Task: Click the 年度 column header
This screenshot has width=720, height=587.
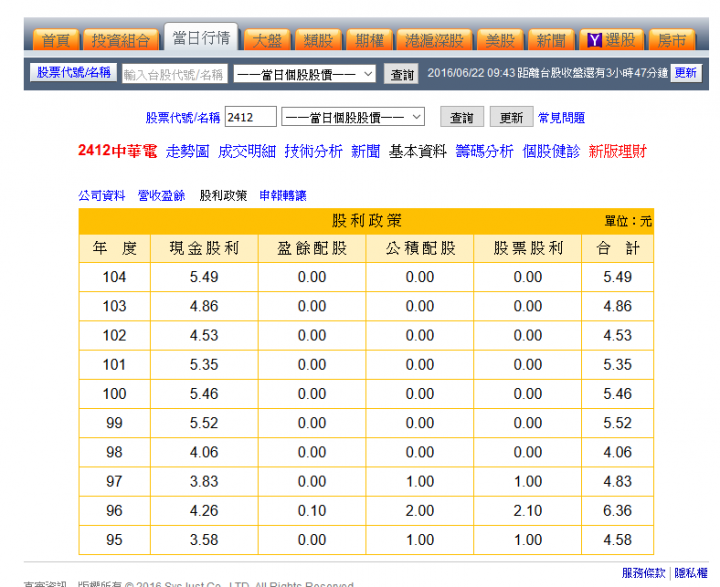Action: click(x=115, y=248)
